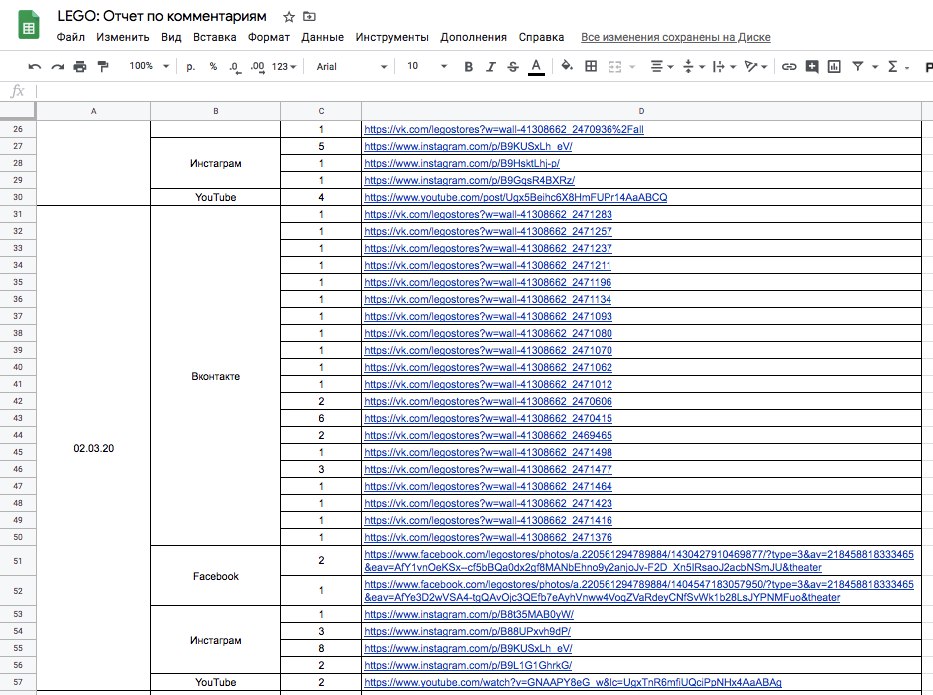Open the Данные menu
This screenshot has height=695, width=933.
[322, 37]
